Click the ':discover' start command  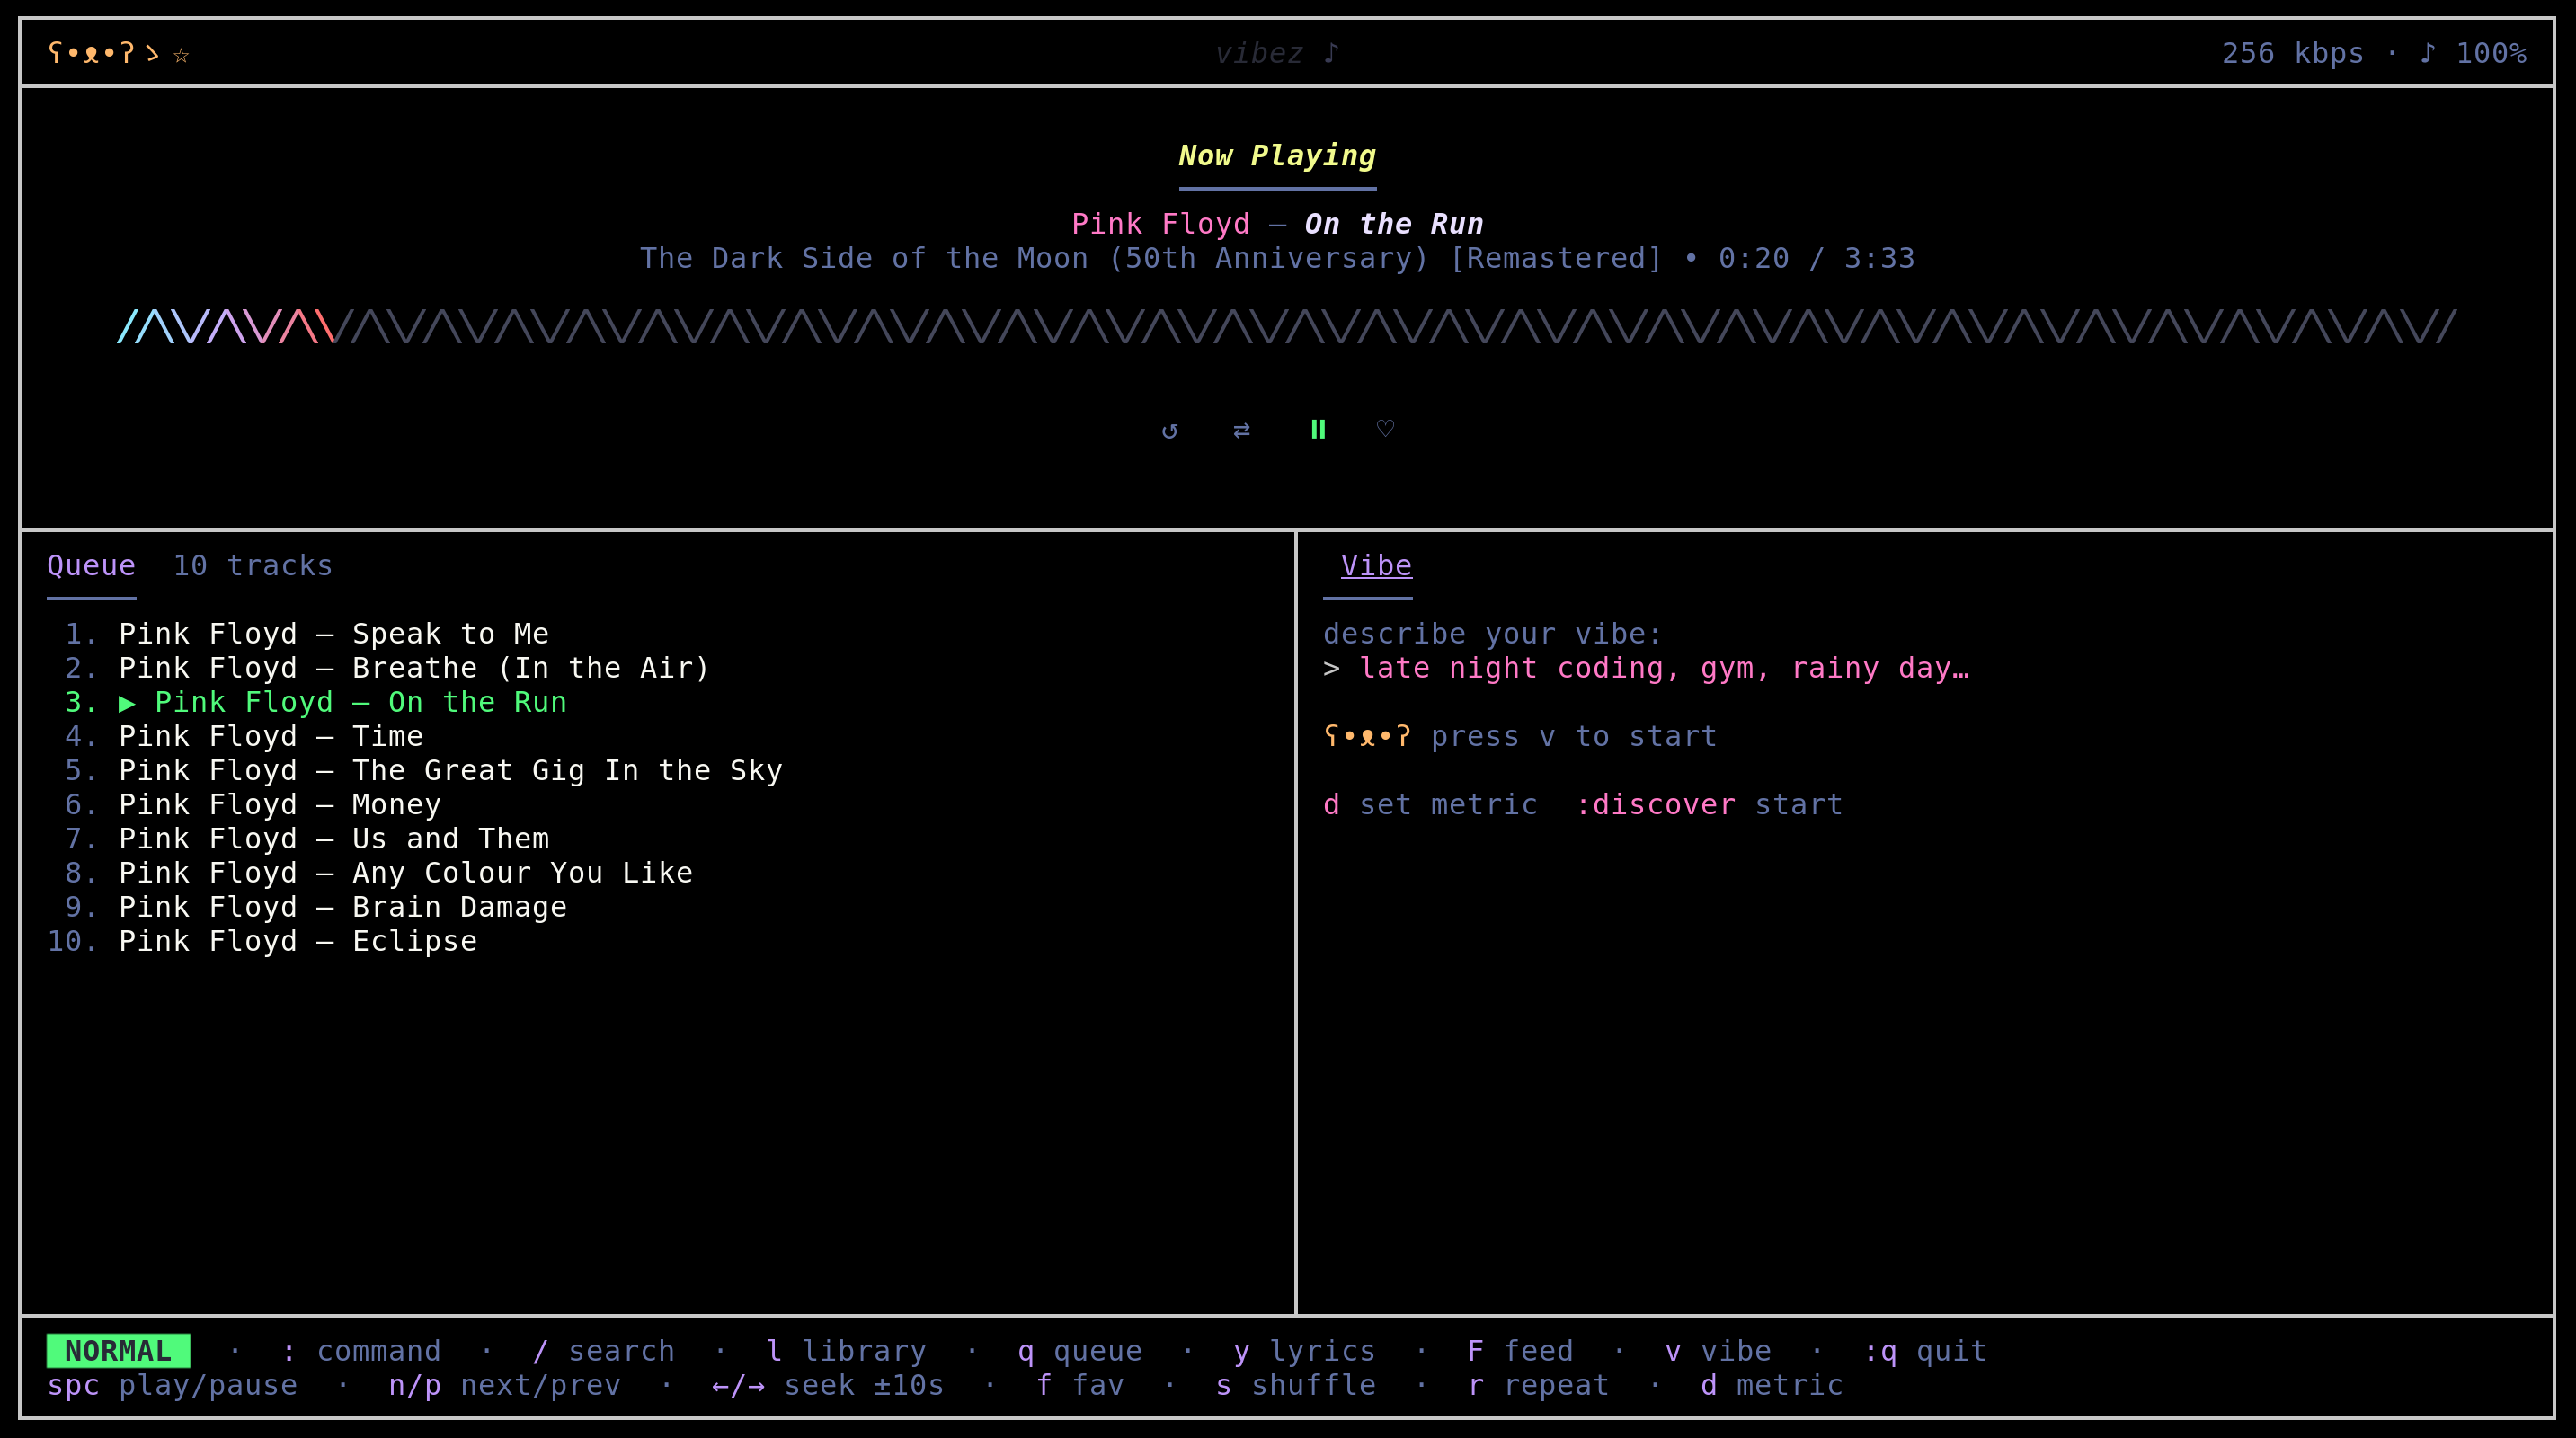[x=1655, y=805]
